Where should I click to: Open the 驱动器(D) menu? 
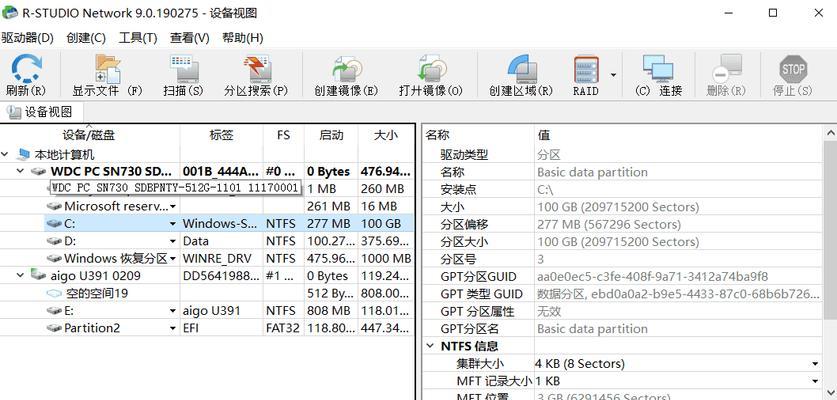click(x=28, y=38)
